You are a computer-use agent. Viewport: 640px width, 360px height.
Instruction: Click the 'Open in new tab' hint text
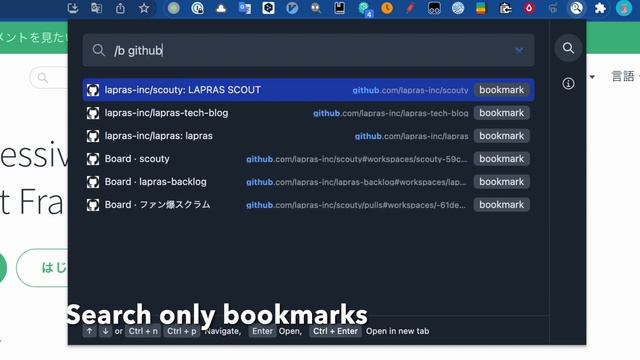coord(398,331)
